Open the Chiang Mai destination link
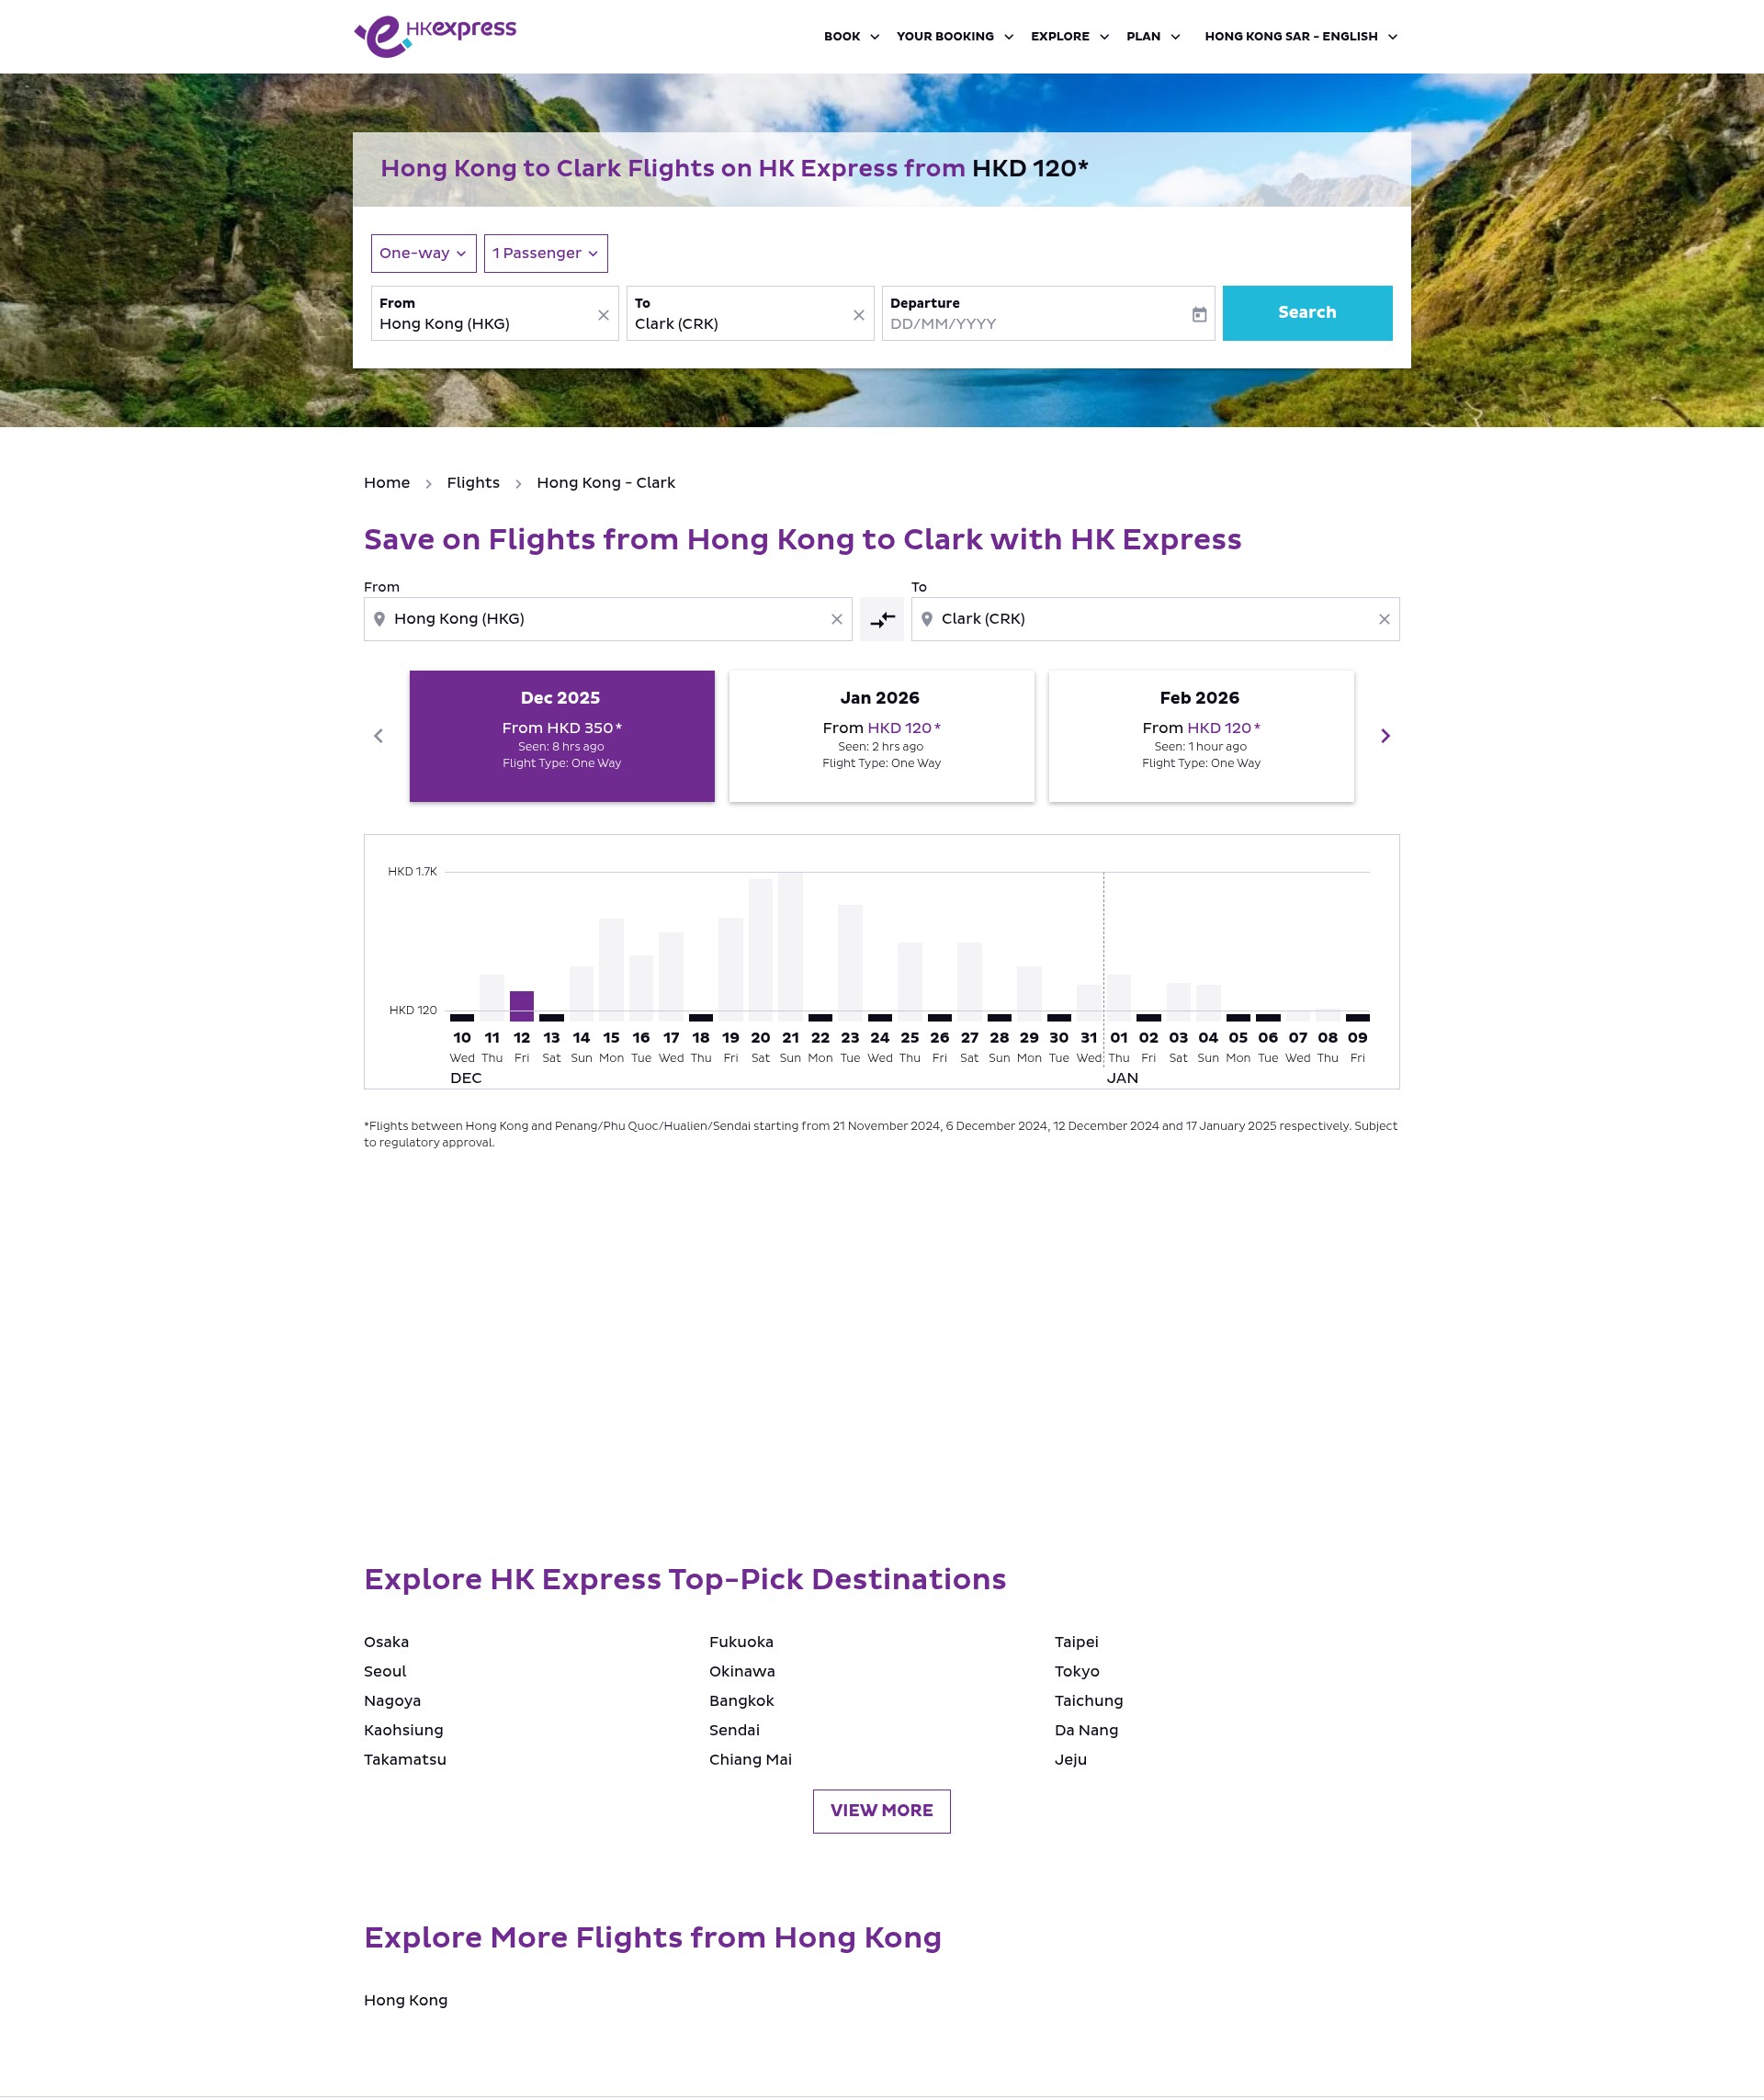This screenshot has width=1764, height=2100. 750,1760
